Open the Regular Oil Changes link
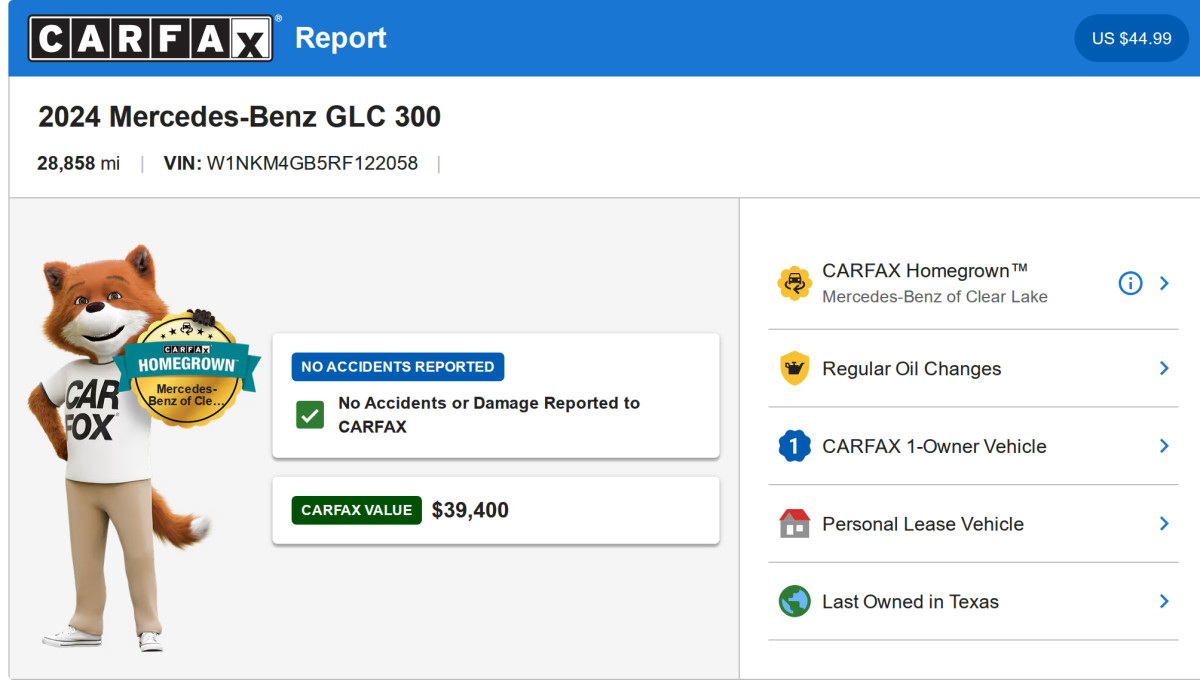This screenshot has height=680, width=1200. point(911,369)
